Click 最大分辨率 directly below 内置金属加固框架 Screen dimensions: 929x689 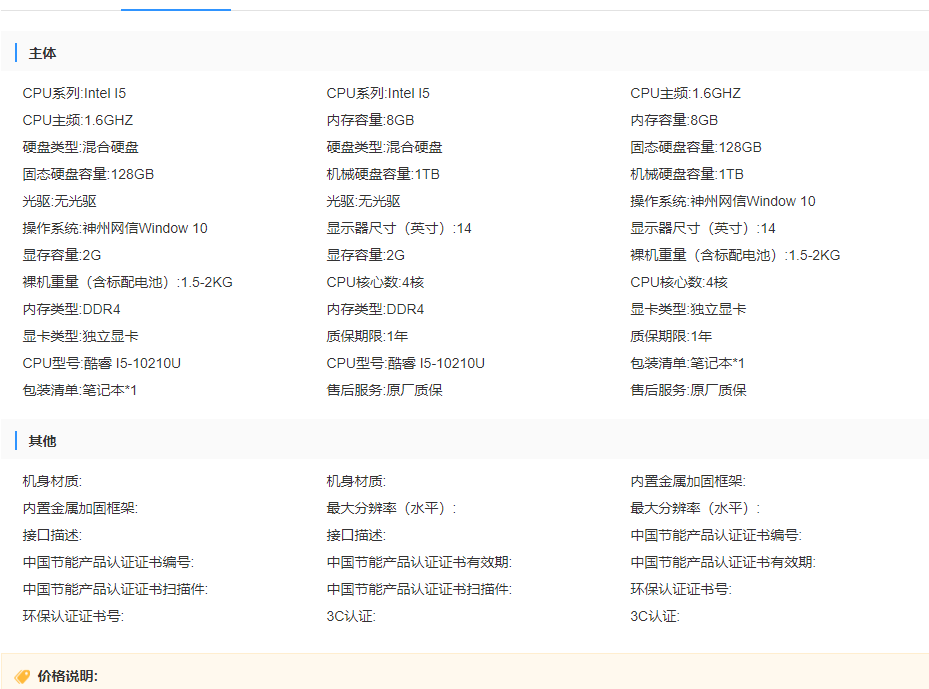click(695, 508)
